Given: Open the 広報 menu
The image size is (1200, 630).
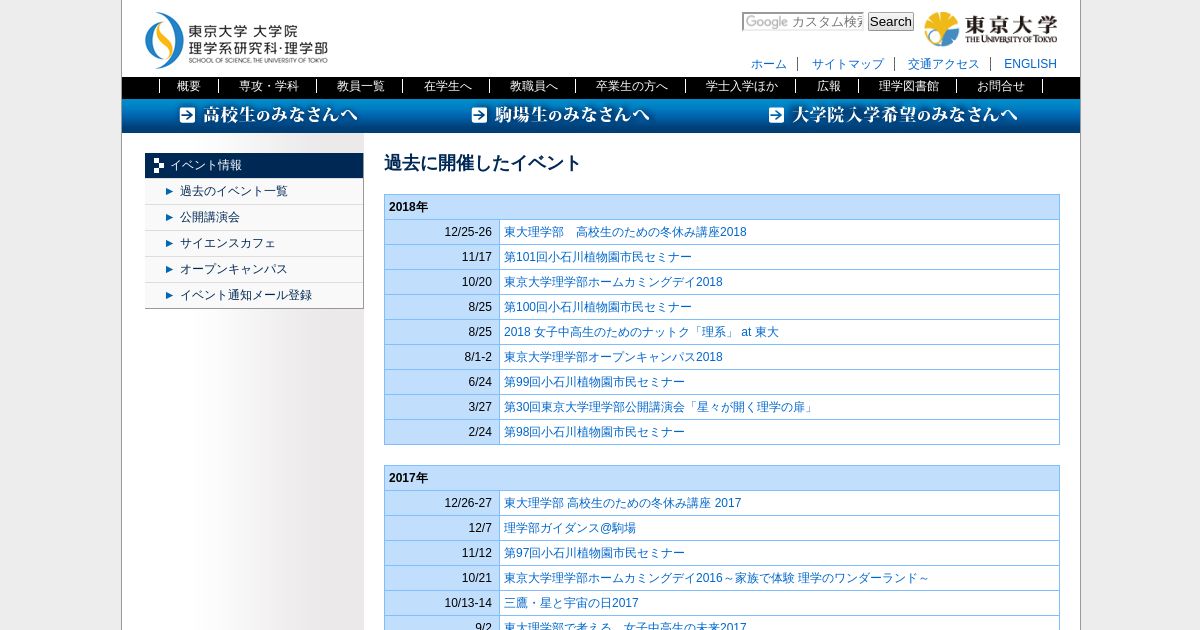Looking at the screenshot, I should (x=829, y=87).
